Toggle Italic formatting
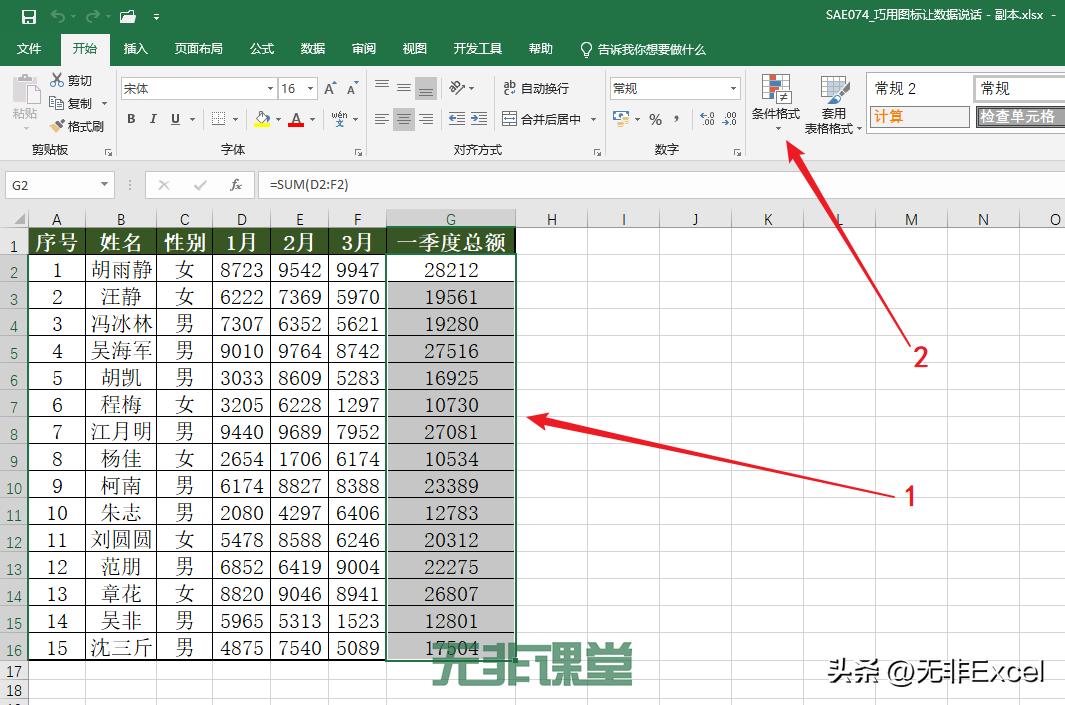Viewport: 1065px width, 705px height. click(153, 119)
